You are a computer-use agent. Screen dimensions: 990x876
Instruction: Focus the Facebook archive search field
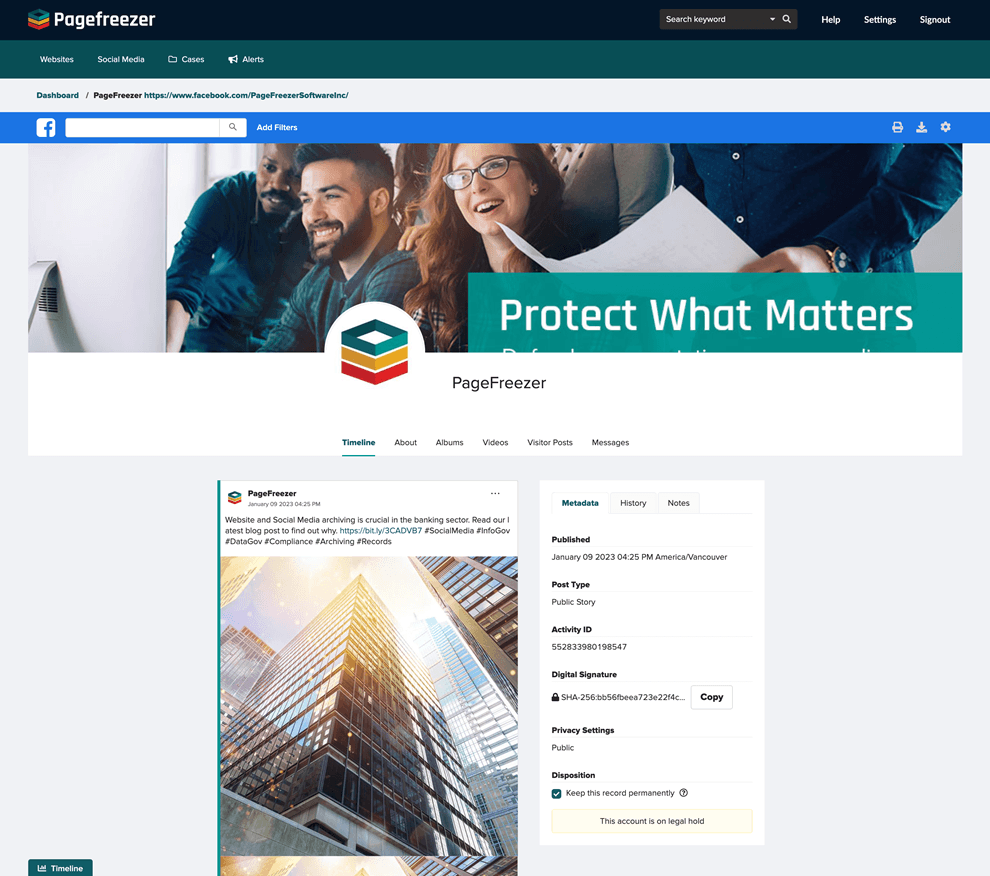pyautogui.click(x=143, y=128)
